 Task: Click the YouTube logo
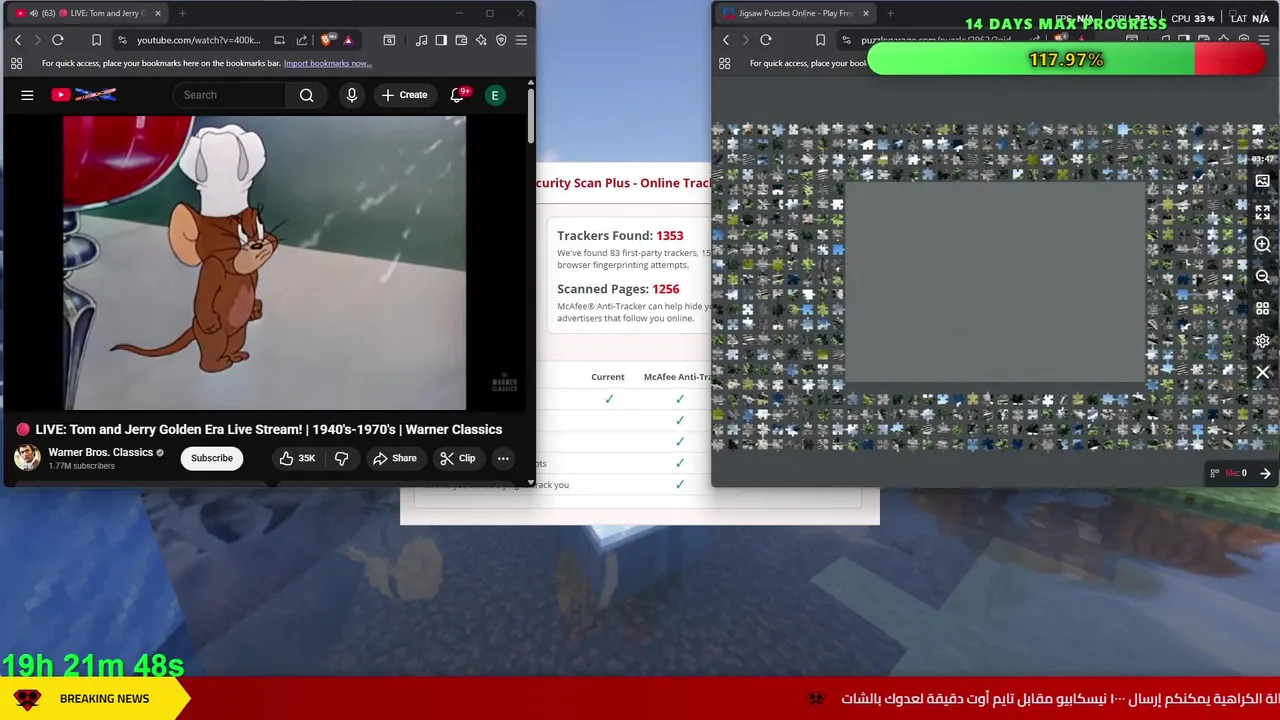pyautogui.click(x=84, y=95)
